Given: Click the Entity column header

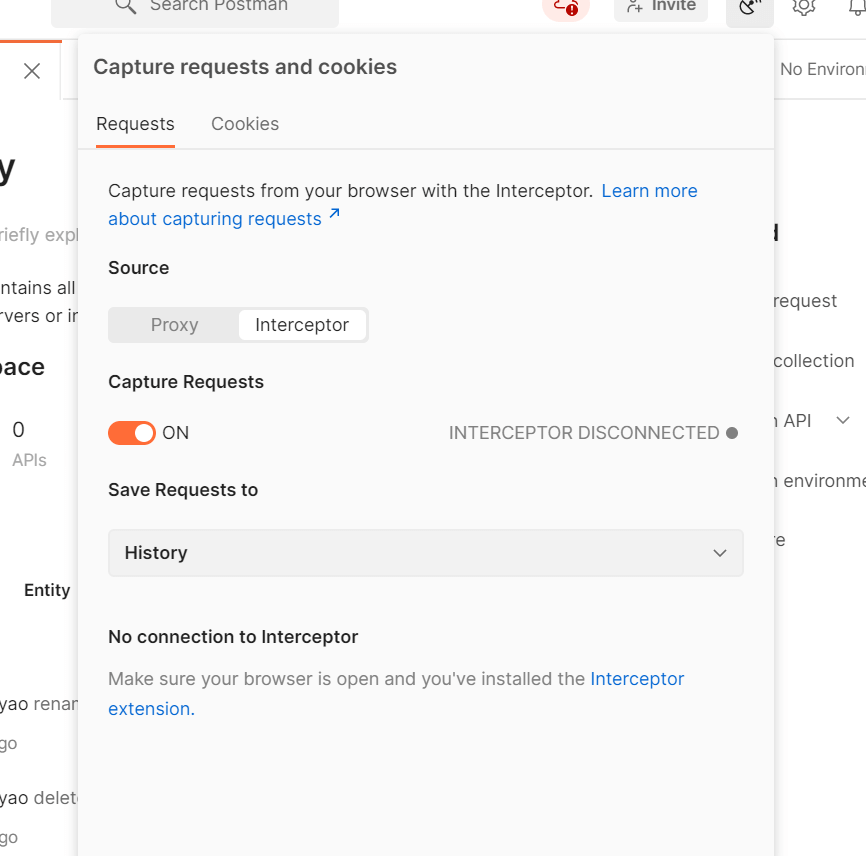Looking at the screenshot, I should coord(47,590).
